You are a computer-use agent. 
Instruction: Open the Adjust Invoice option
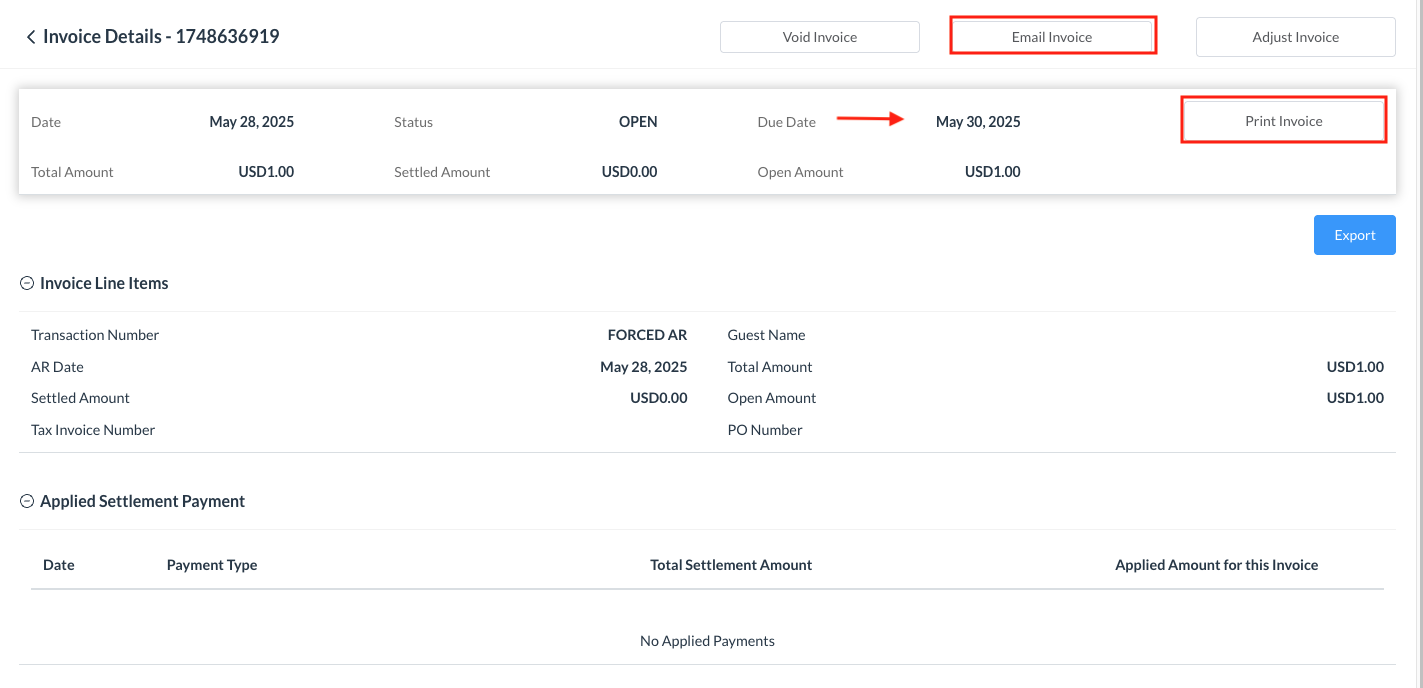click(x=1295, y=37)
